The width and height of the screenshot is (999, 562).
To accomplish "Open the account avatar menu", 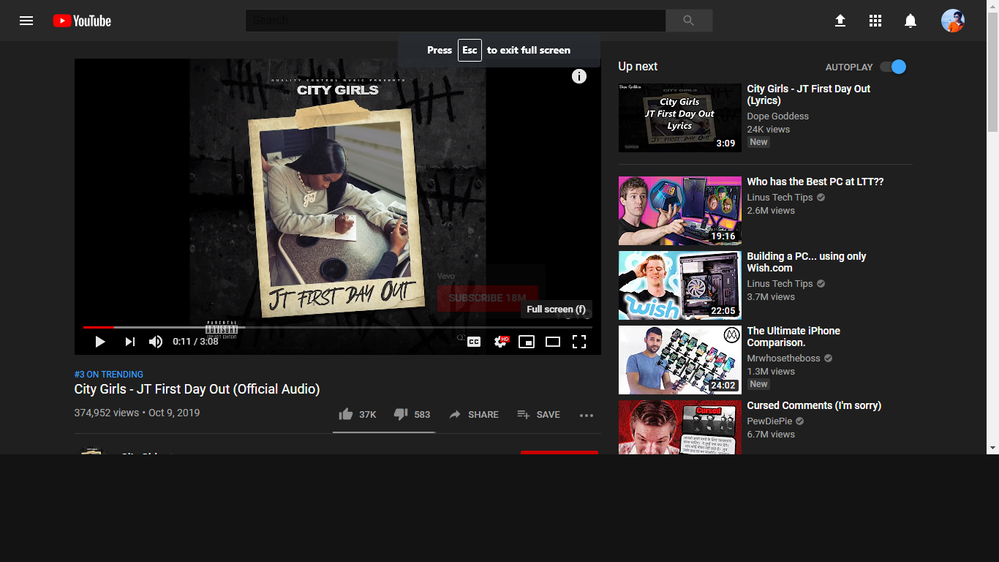I will coord(952,21).
